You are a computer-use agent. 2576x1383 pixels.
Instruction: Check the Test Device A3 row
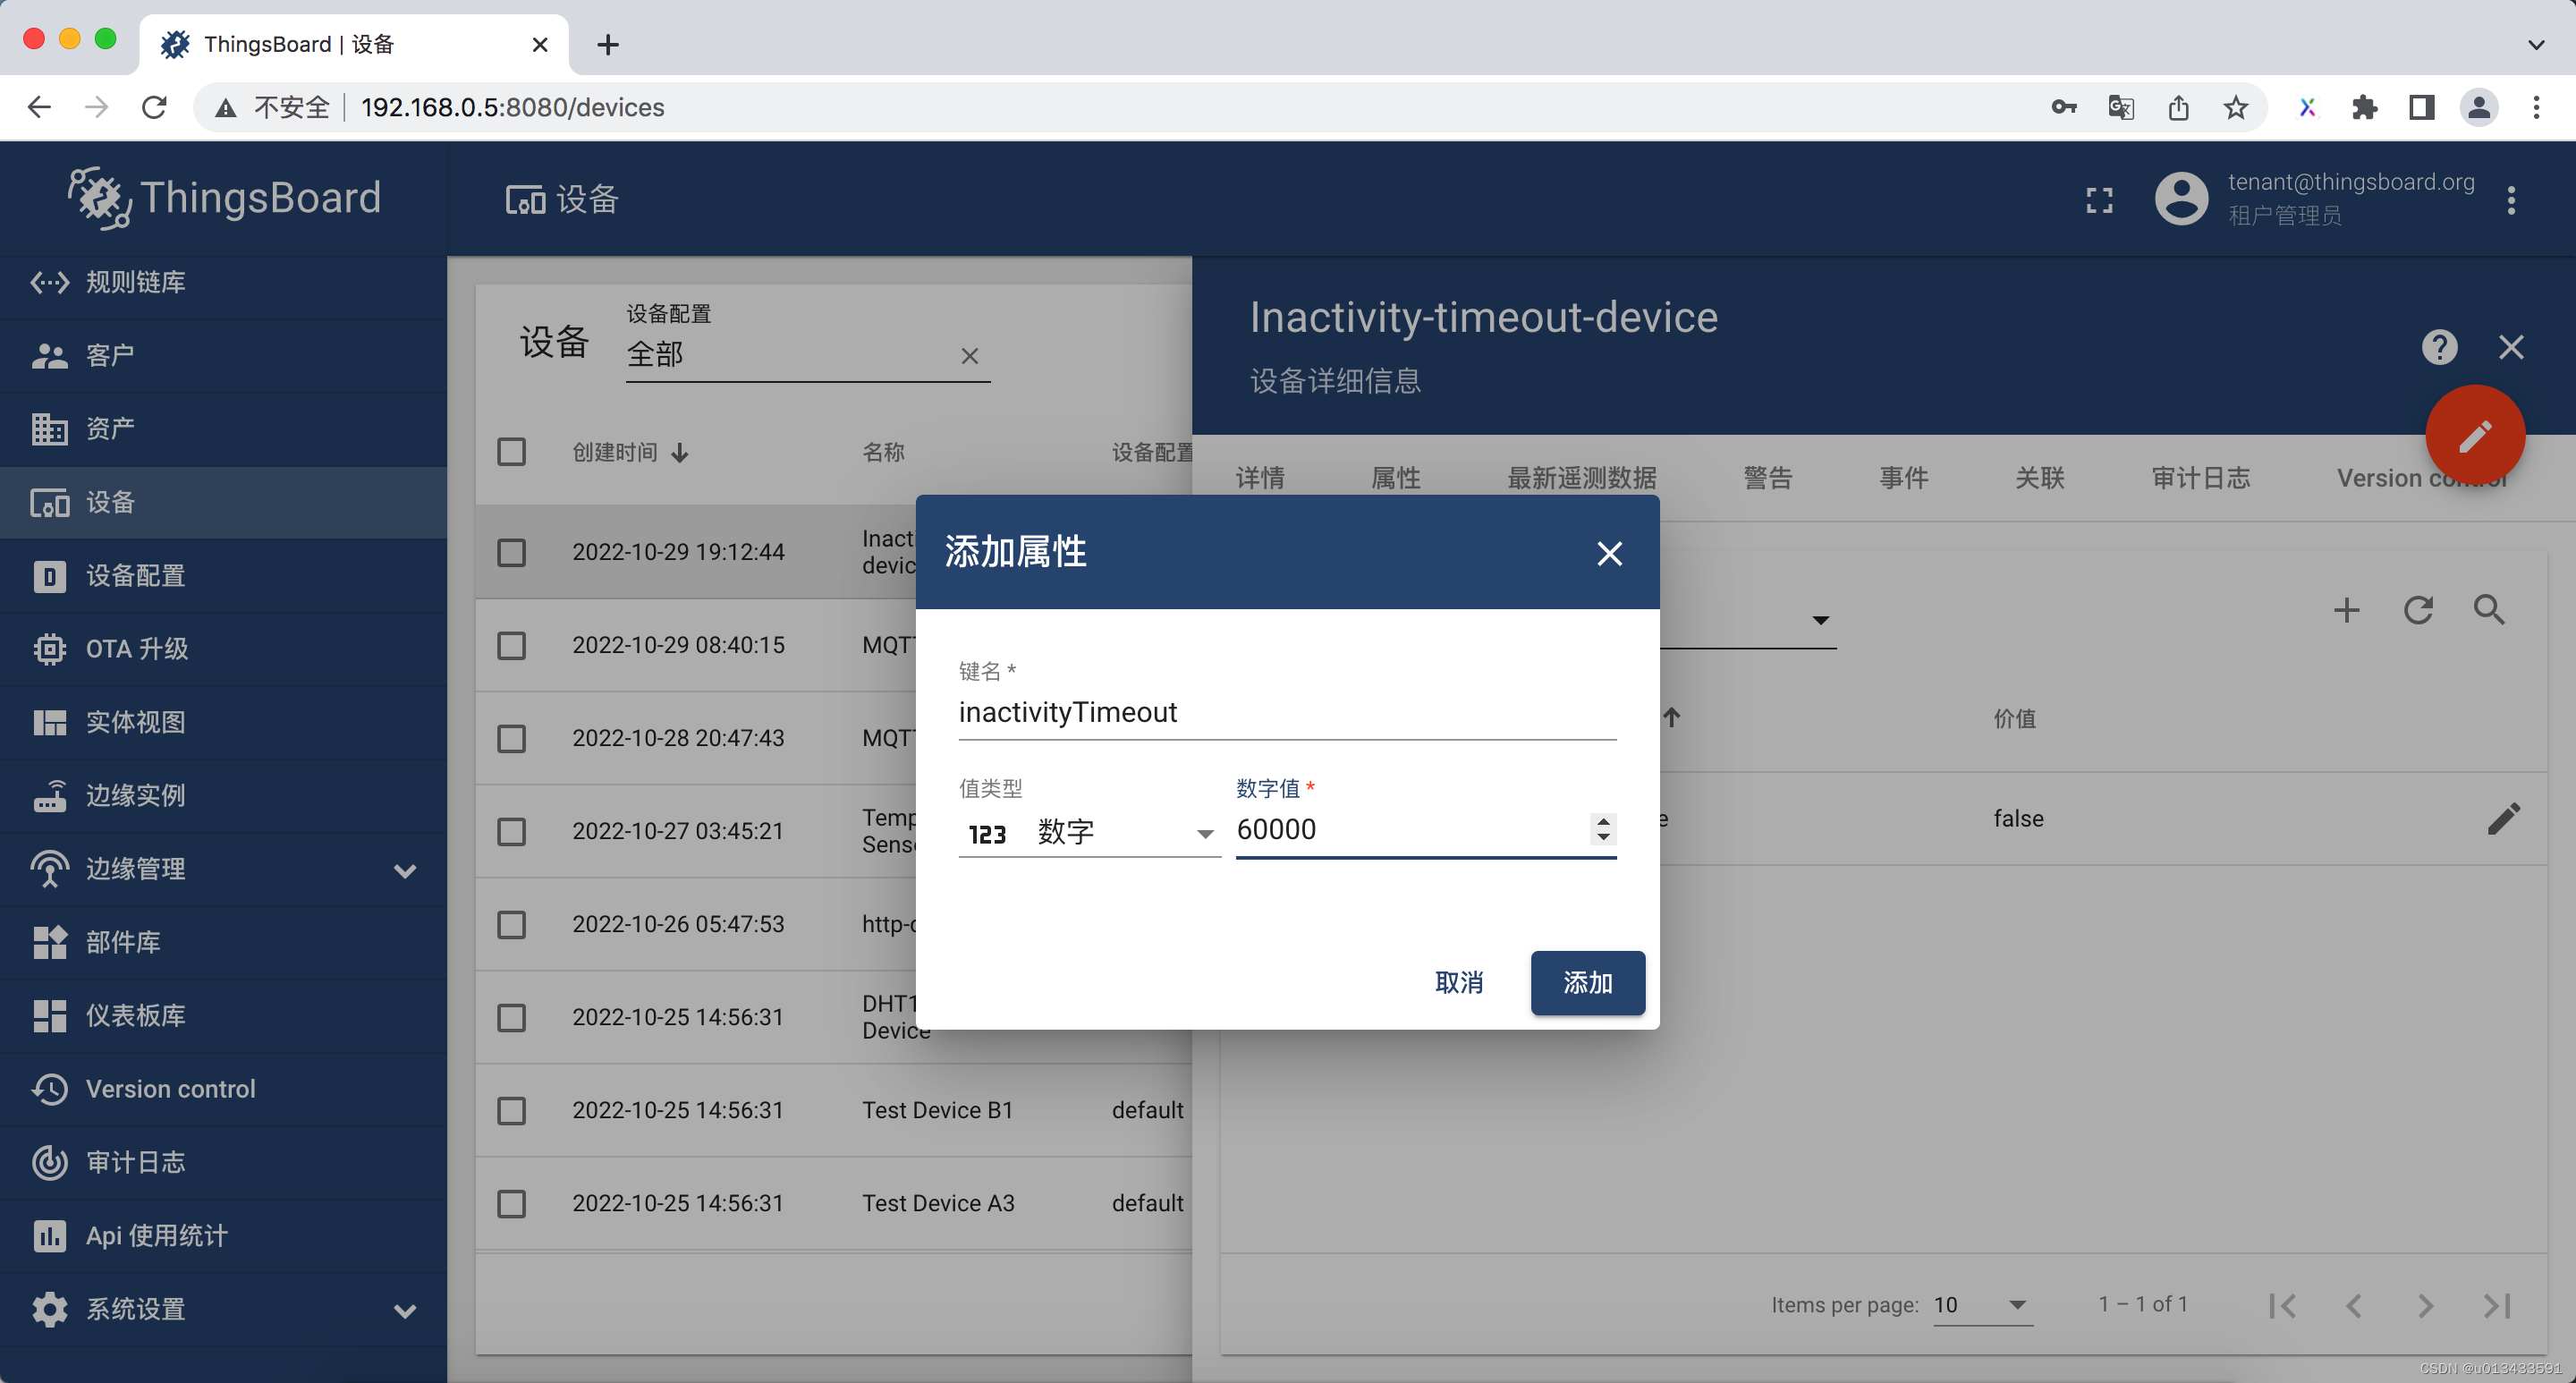click(x=511, y=1203)
